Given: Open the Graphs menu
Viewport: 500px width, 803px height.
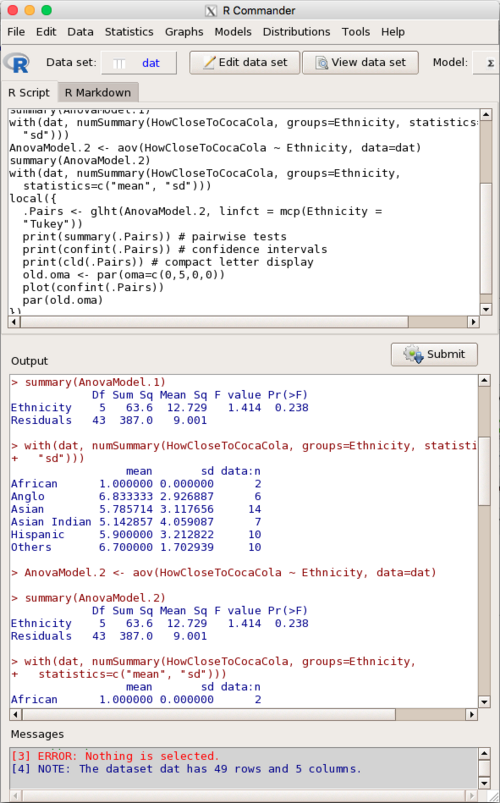Looking at the screenshot, I should pos(184,32).
